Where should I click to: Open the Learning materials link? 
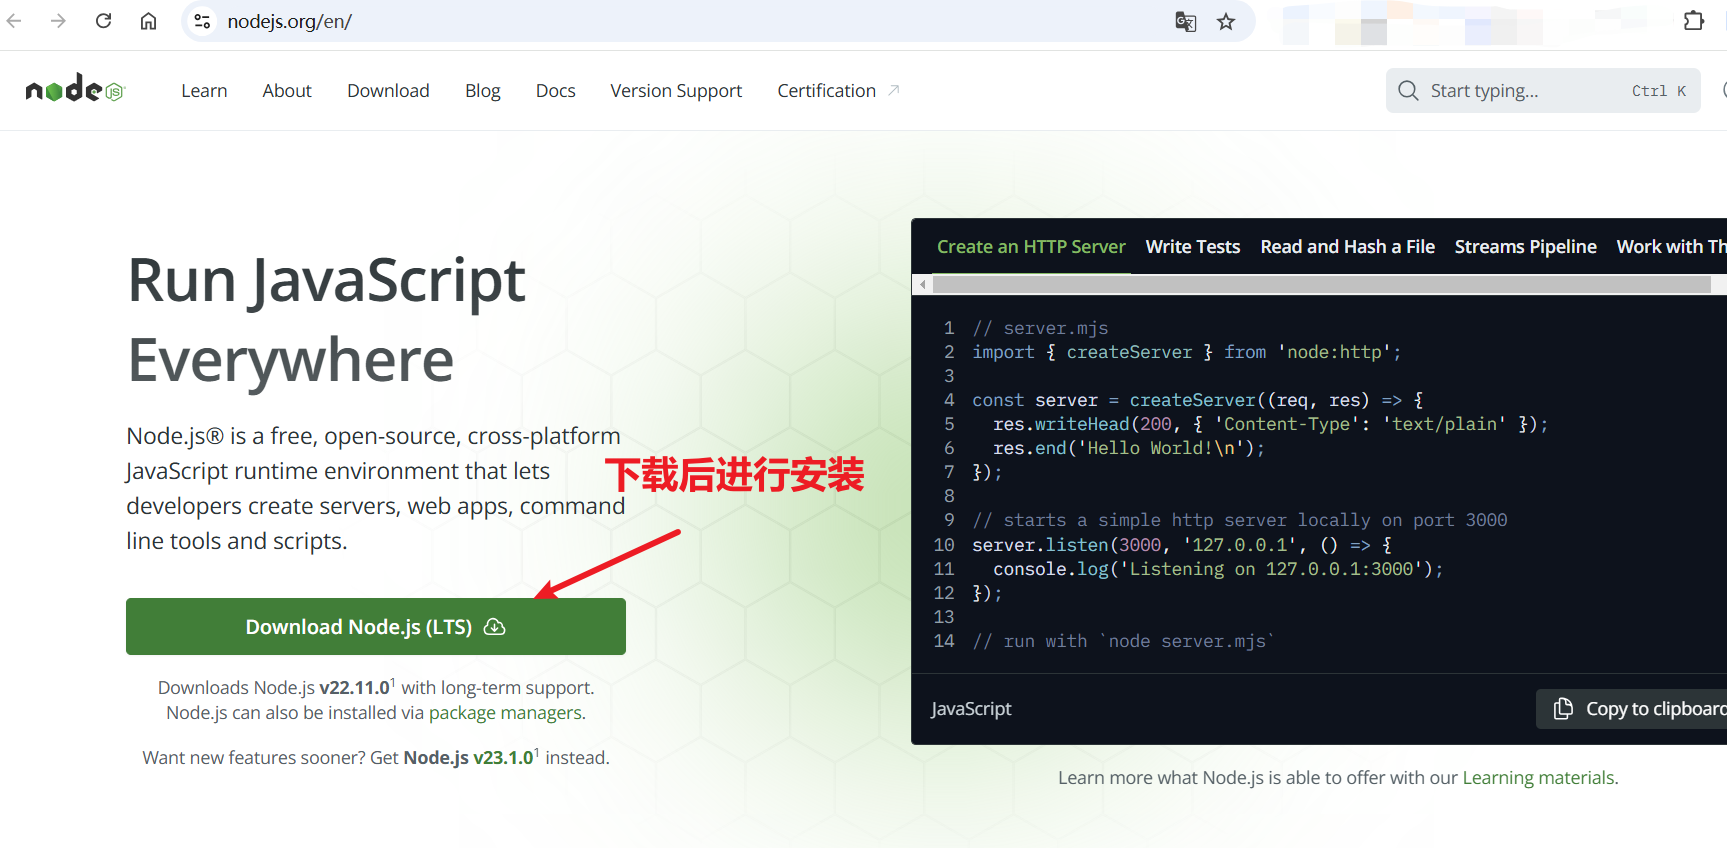1538,778
